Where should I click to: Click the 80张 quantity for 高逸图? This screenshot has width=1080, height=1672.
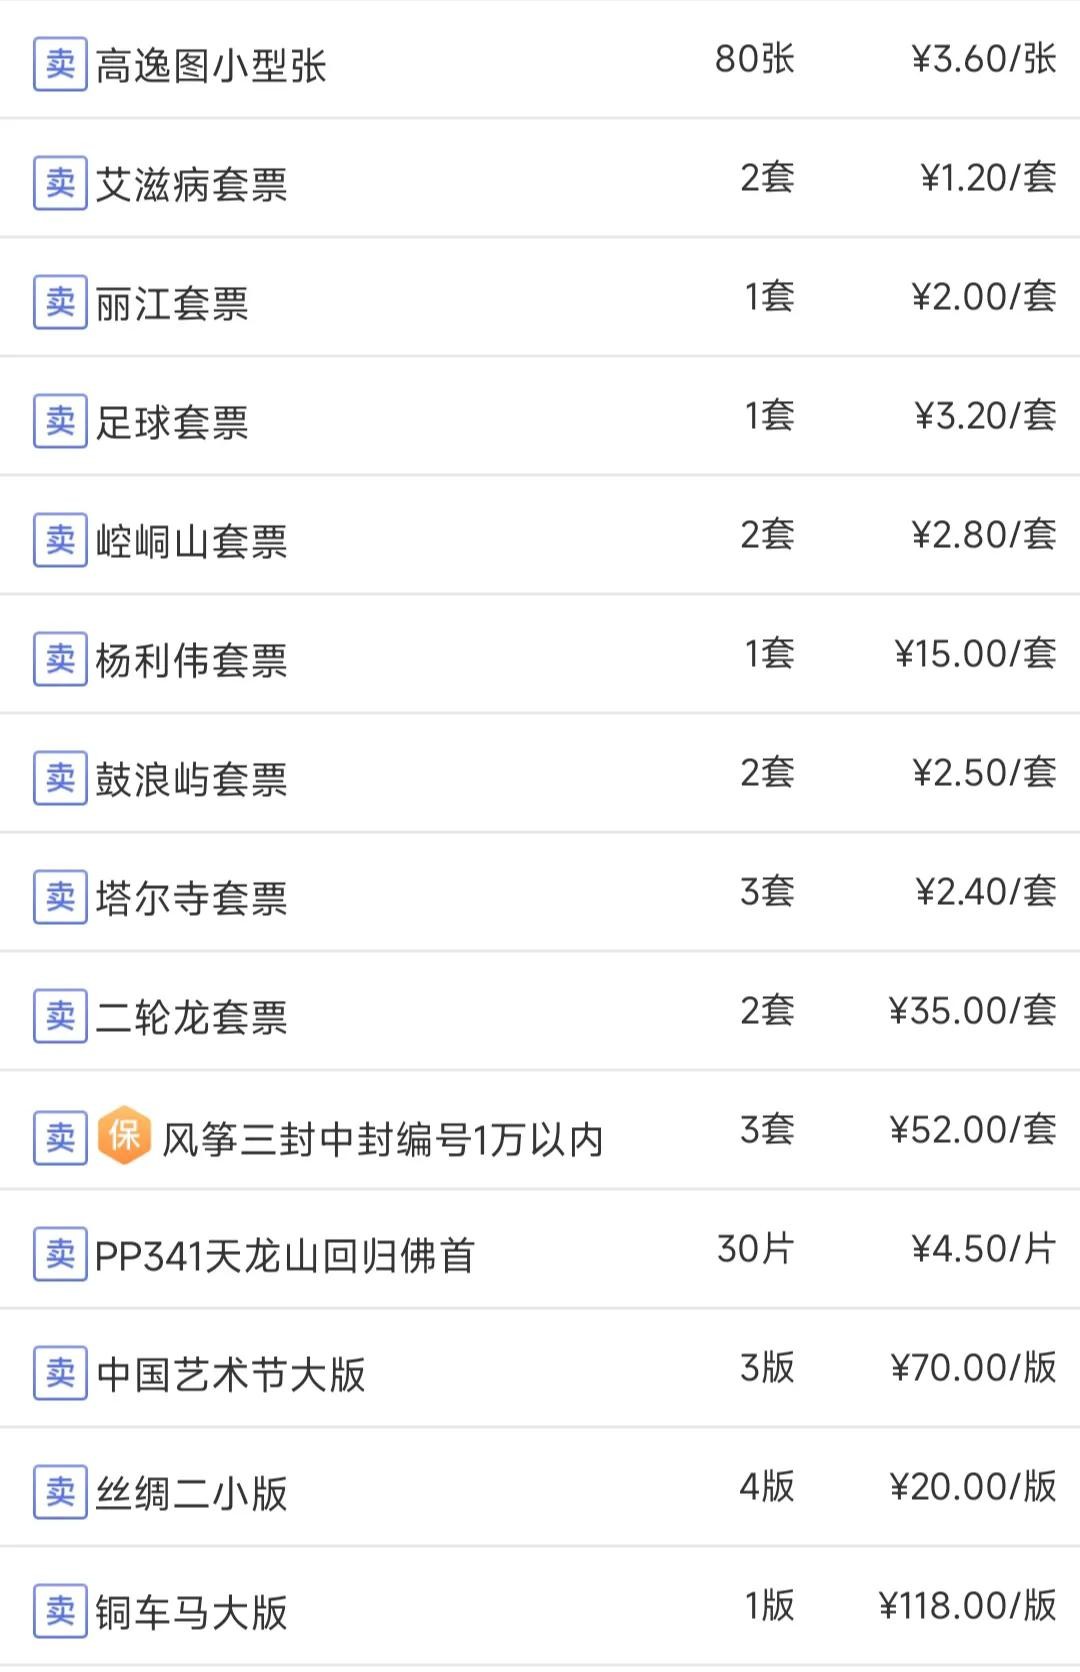point(754,59)
